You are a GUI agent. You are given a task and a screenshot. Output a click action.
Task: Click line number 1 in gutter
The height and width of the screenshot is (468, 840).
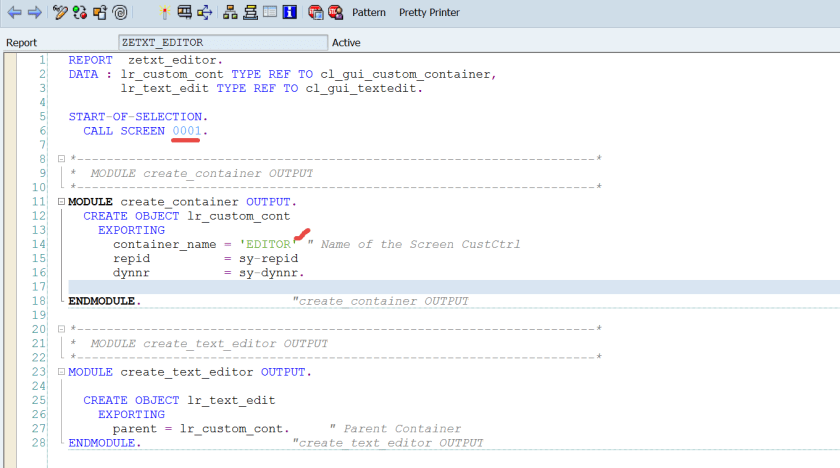click(x=42, y=60)
